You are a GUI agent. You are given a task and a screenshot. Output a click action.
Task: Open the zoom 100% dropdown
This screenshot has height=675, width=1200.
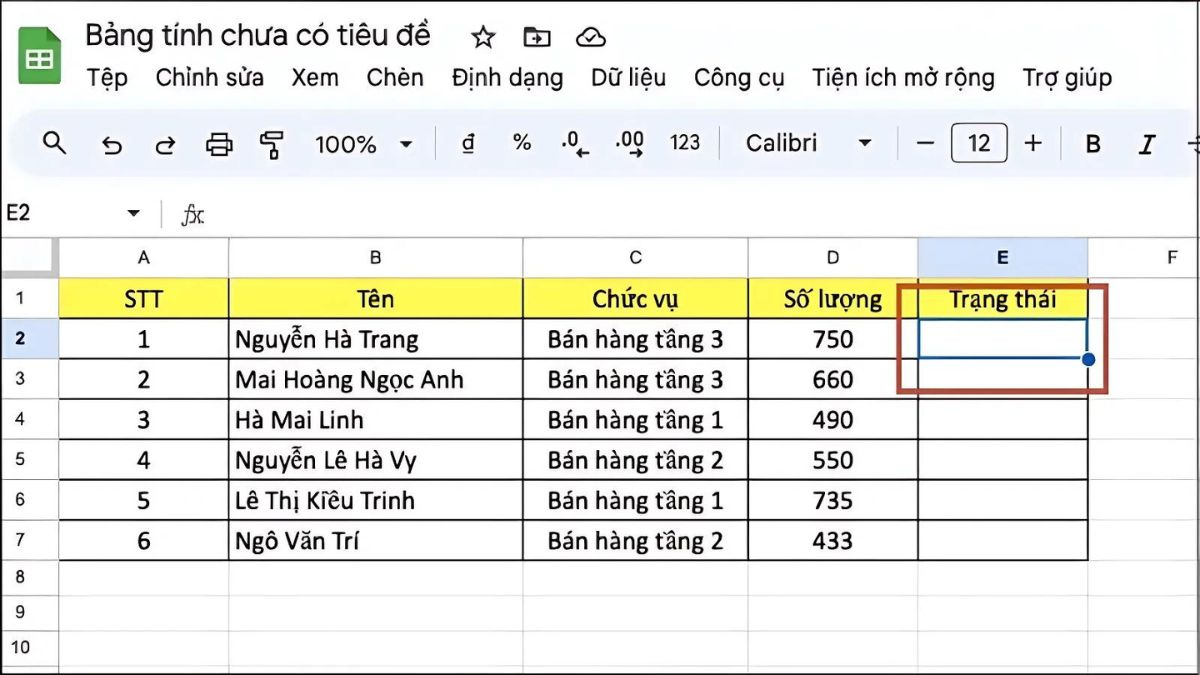364,144
